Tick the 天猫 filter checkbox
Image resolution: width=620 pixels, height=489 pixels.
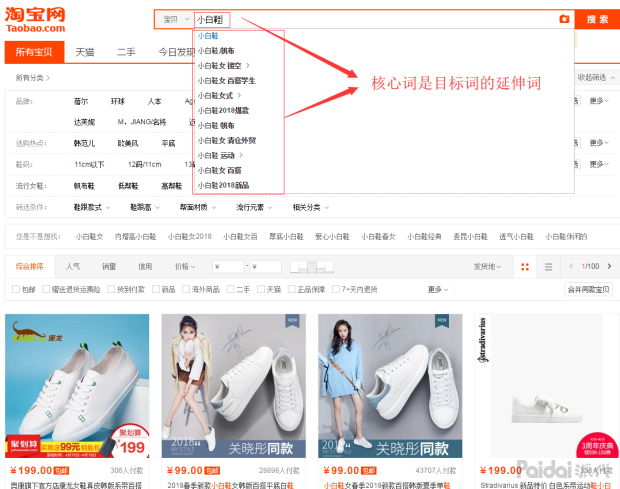[x=261, y=289]
